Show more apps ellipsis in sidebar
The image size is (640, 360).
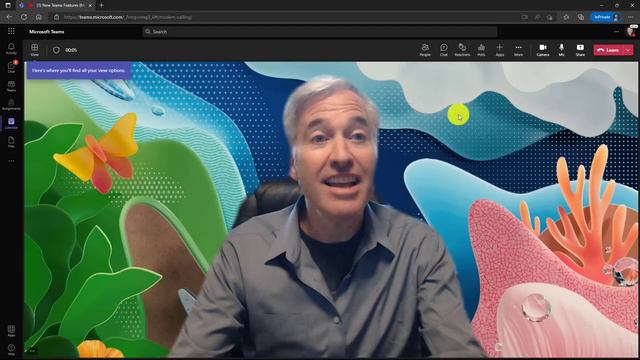[x=11, y=161]
